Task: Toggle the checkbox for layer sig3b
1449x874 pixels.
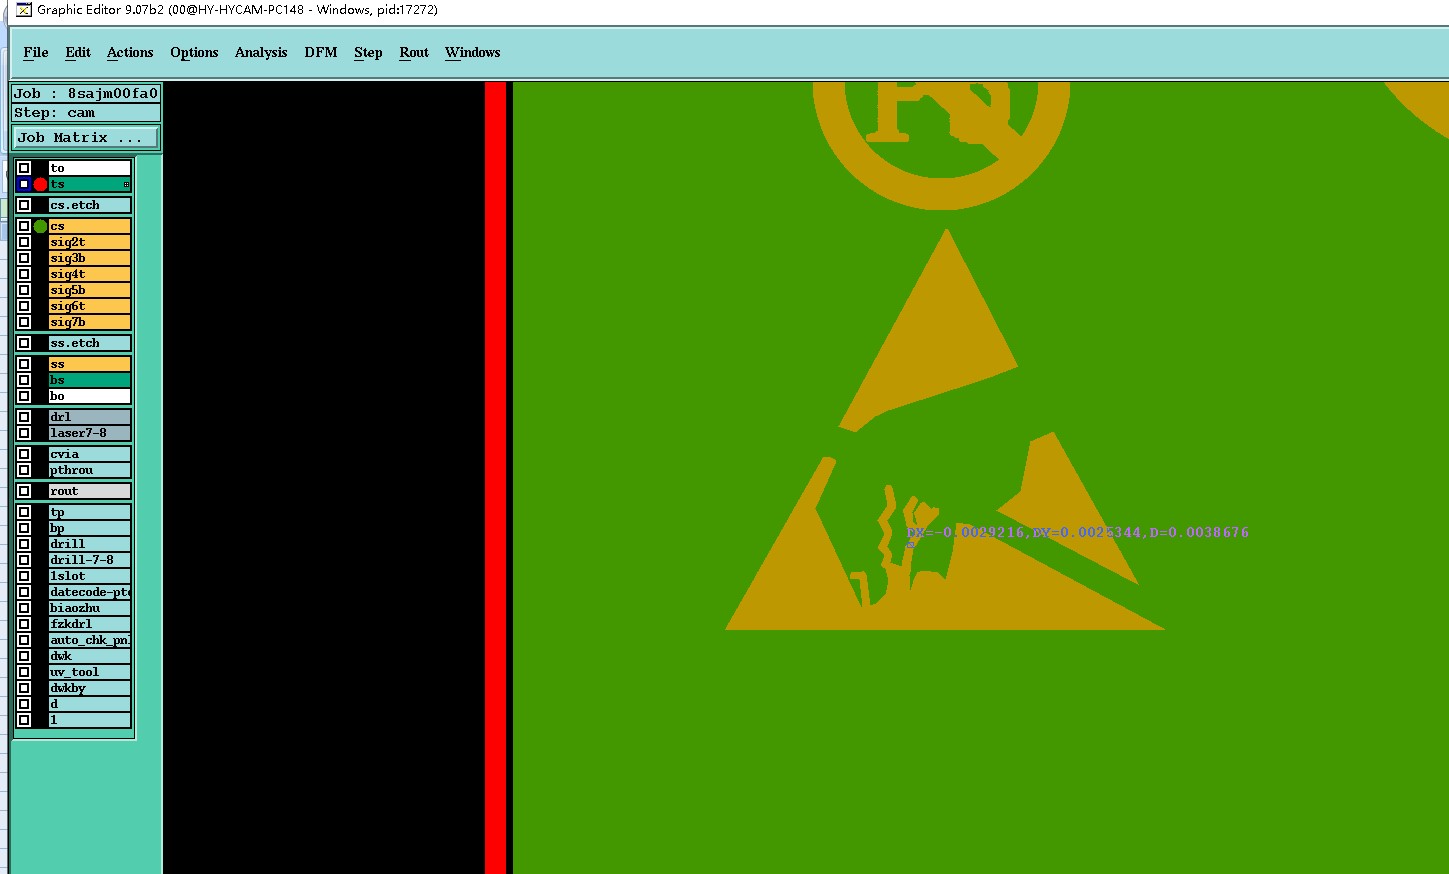Action: coord(24,258)
